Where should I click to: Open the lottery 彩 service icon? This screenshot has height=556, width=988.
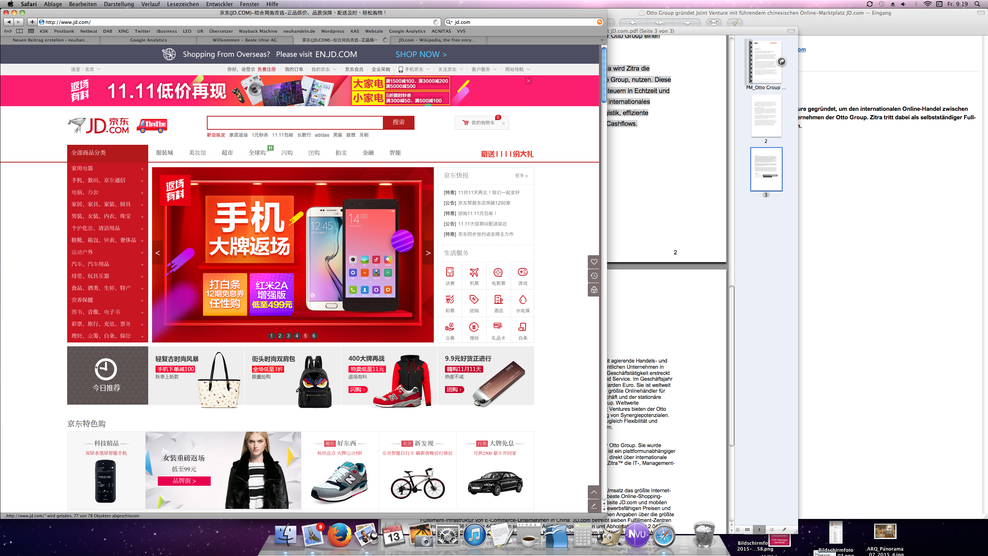[450, 299]
